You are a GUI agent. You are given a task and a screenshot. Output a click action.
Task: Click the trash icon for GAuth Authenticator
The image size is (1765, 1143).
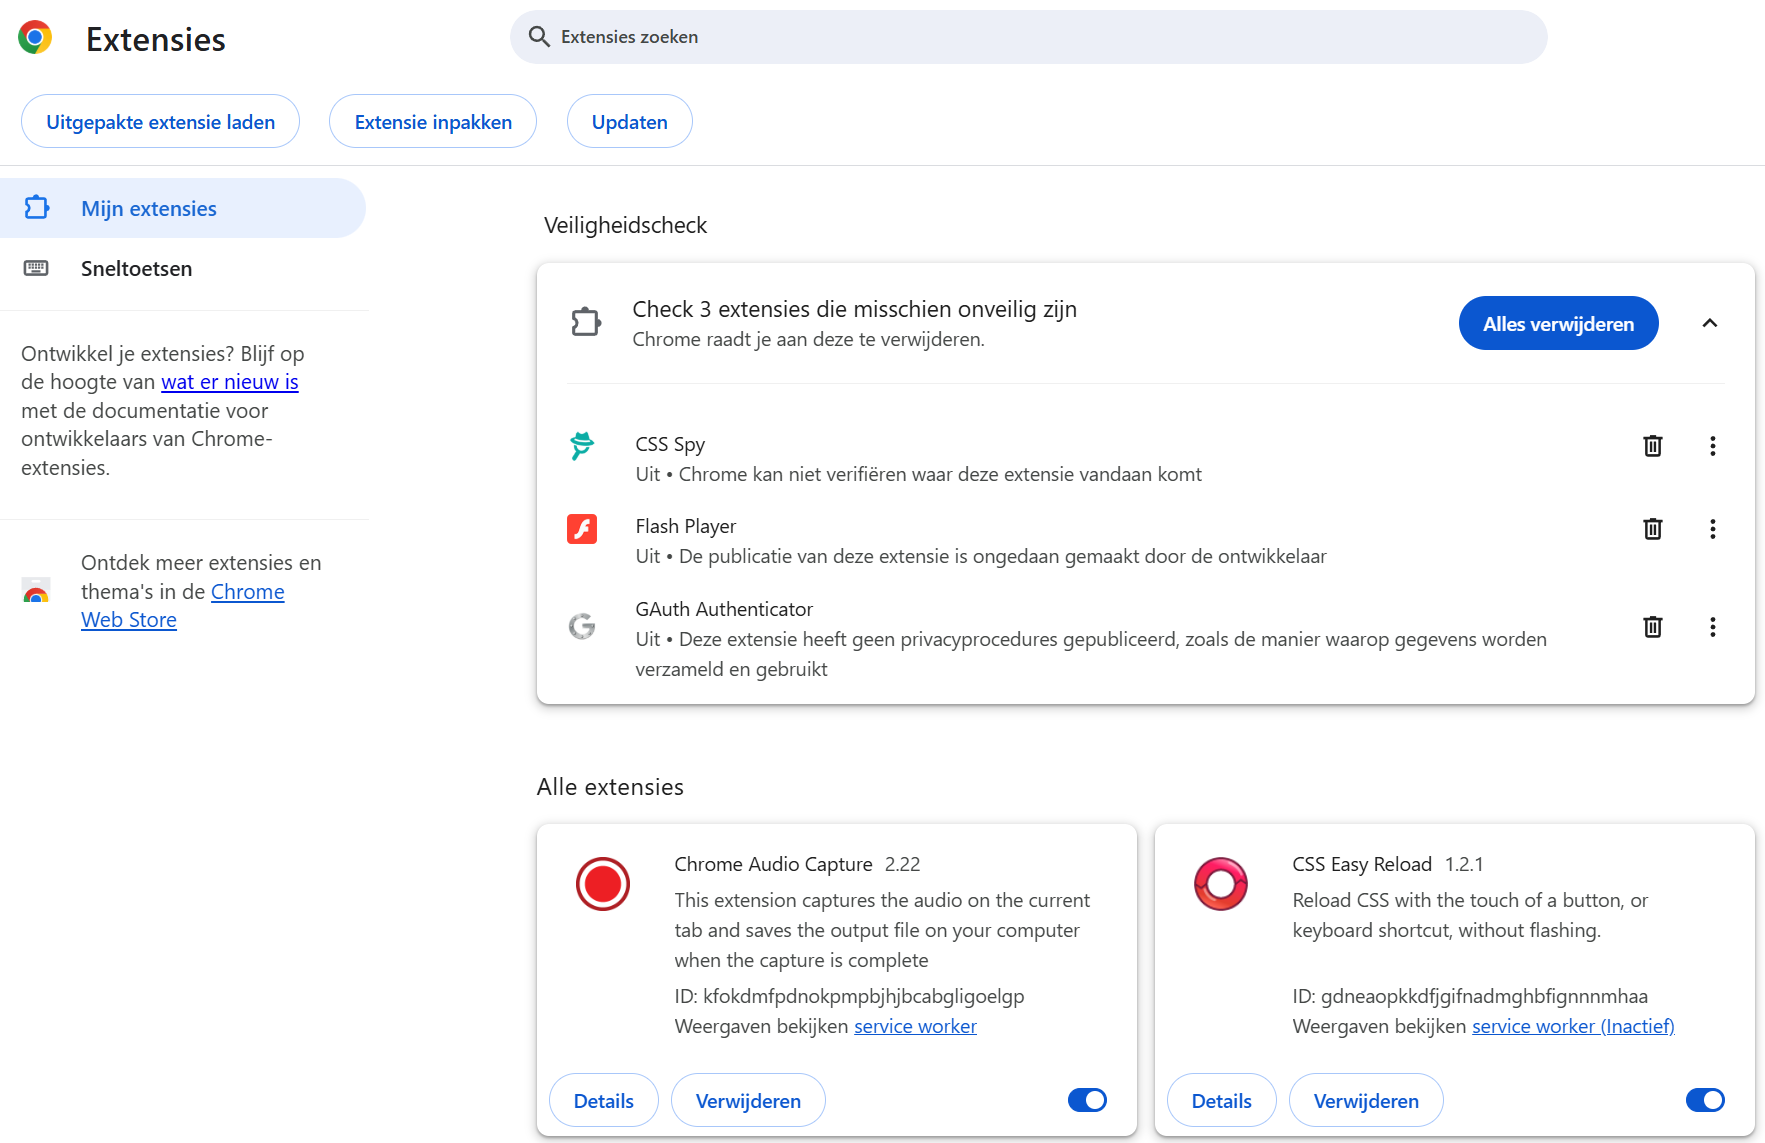click(x=1652, y=627)
